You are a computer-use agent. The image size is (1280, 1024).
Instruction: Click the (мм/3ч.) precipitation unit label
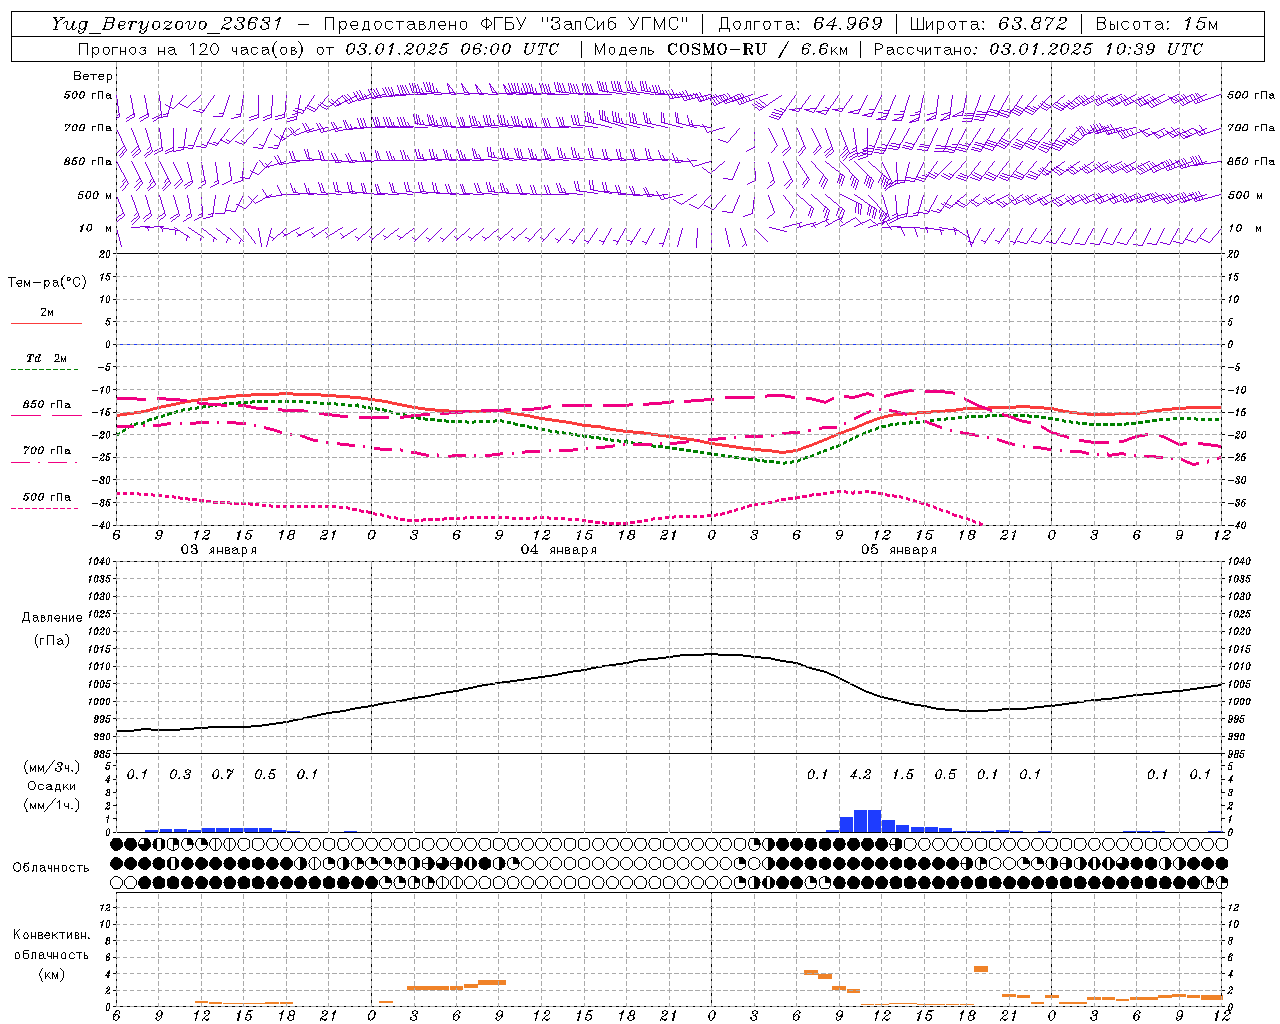(51, 767)
